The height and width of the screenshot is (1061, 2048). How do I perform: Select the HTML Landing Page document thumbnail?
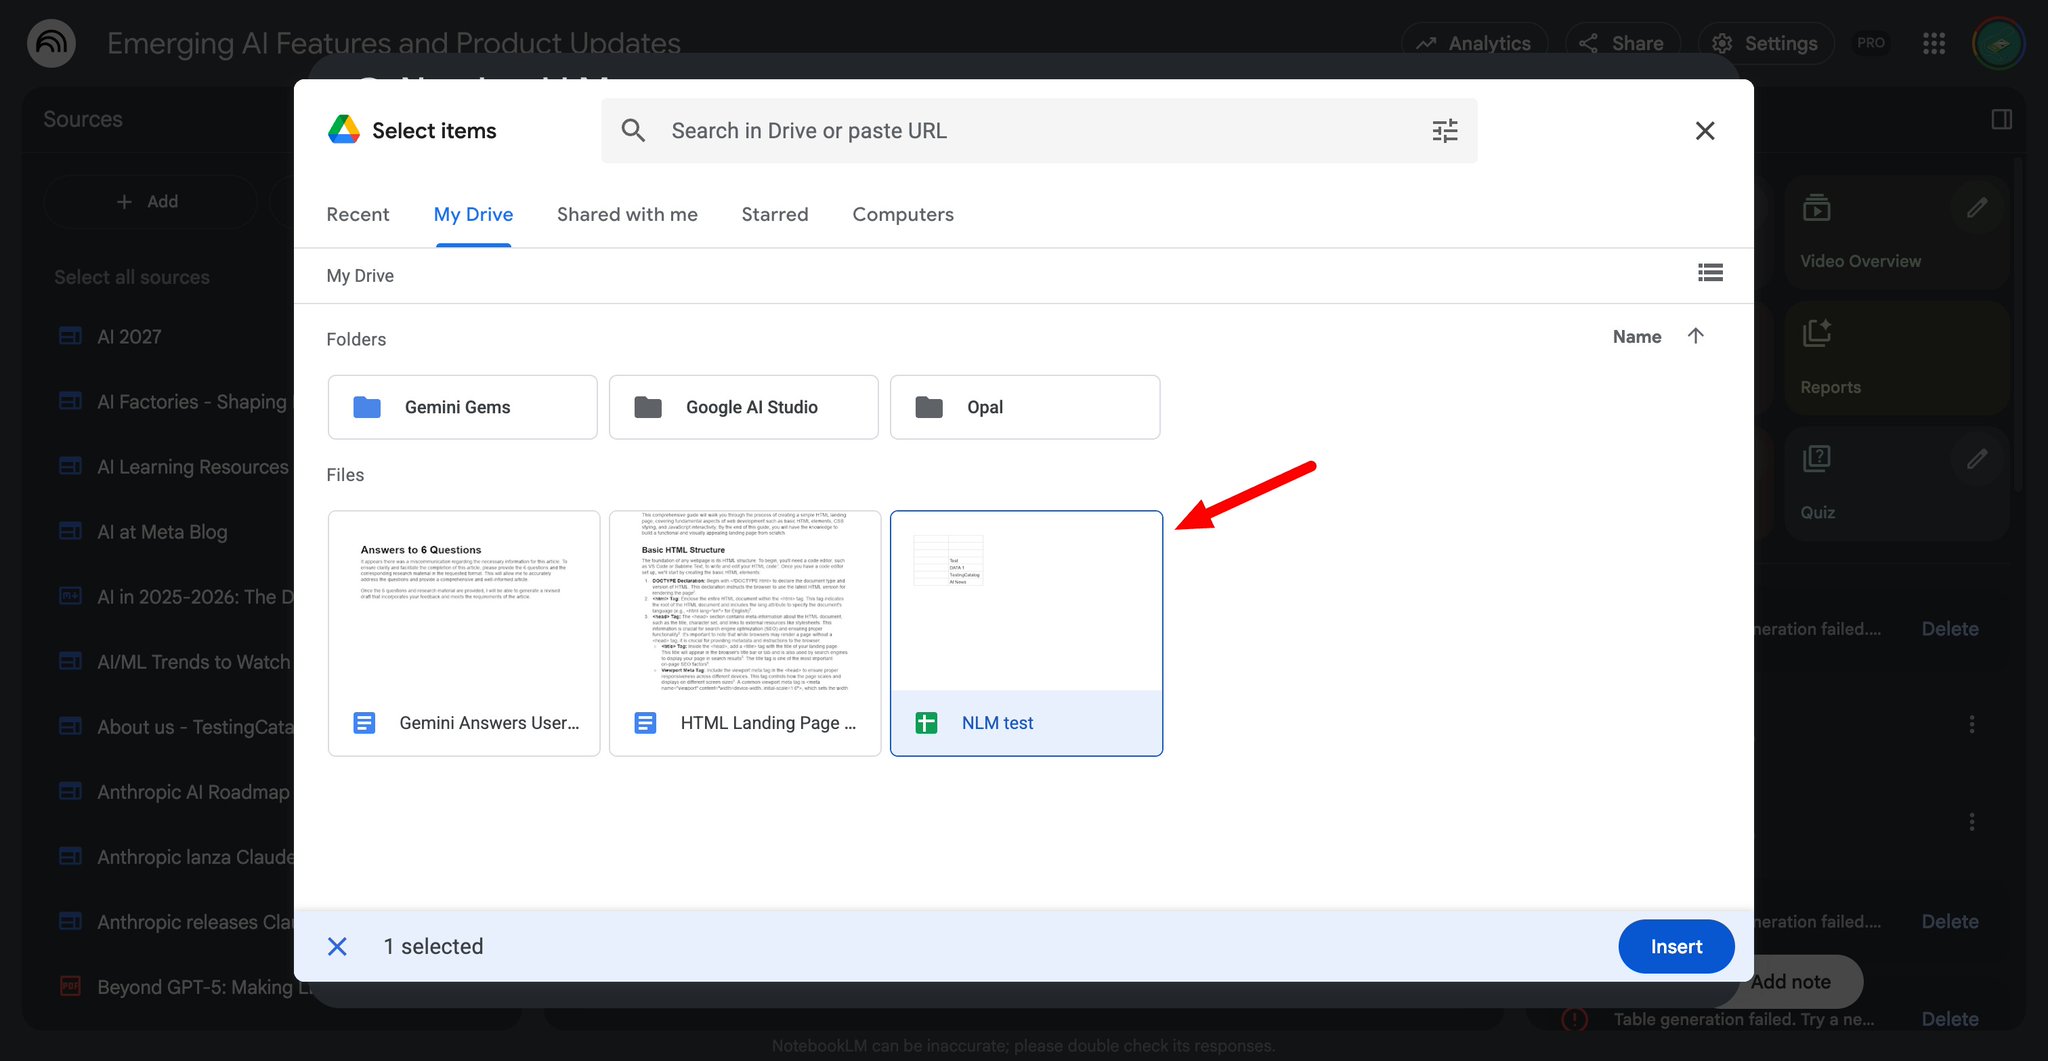point(745,633)
